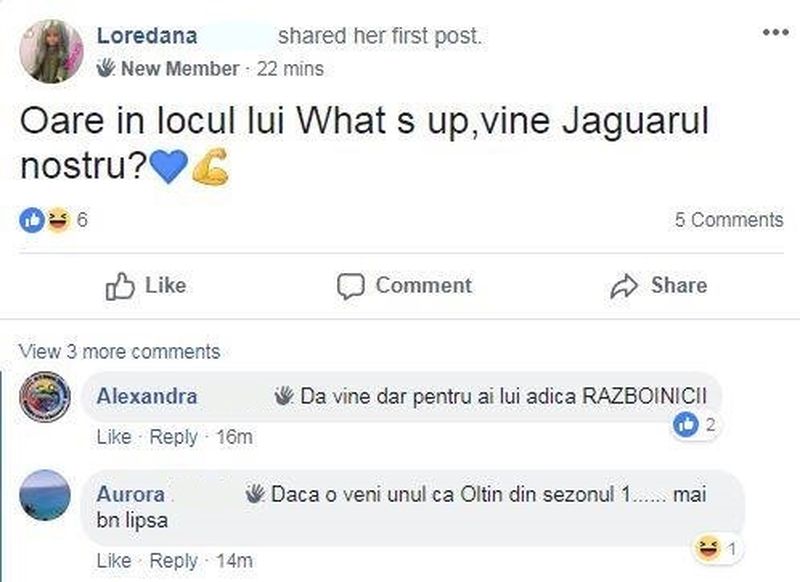Reply to Alexandra's comment
Image resolution: width=800 pixels, height=582 pixels.
[174, 437]
